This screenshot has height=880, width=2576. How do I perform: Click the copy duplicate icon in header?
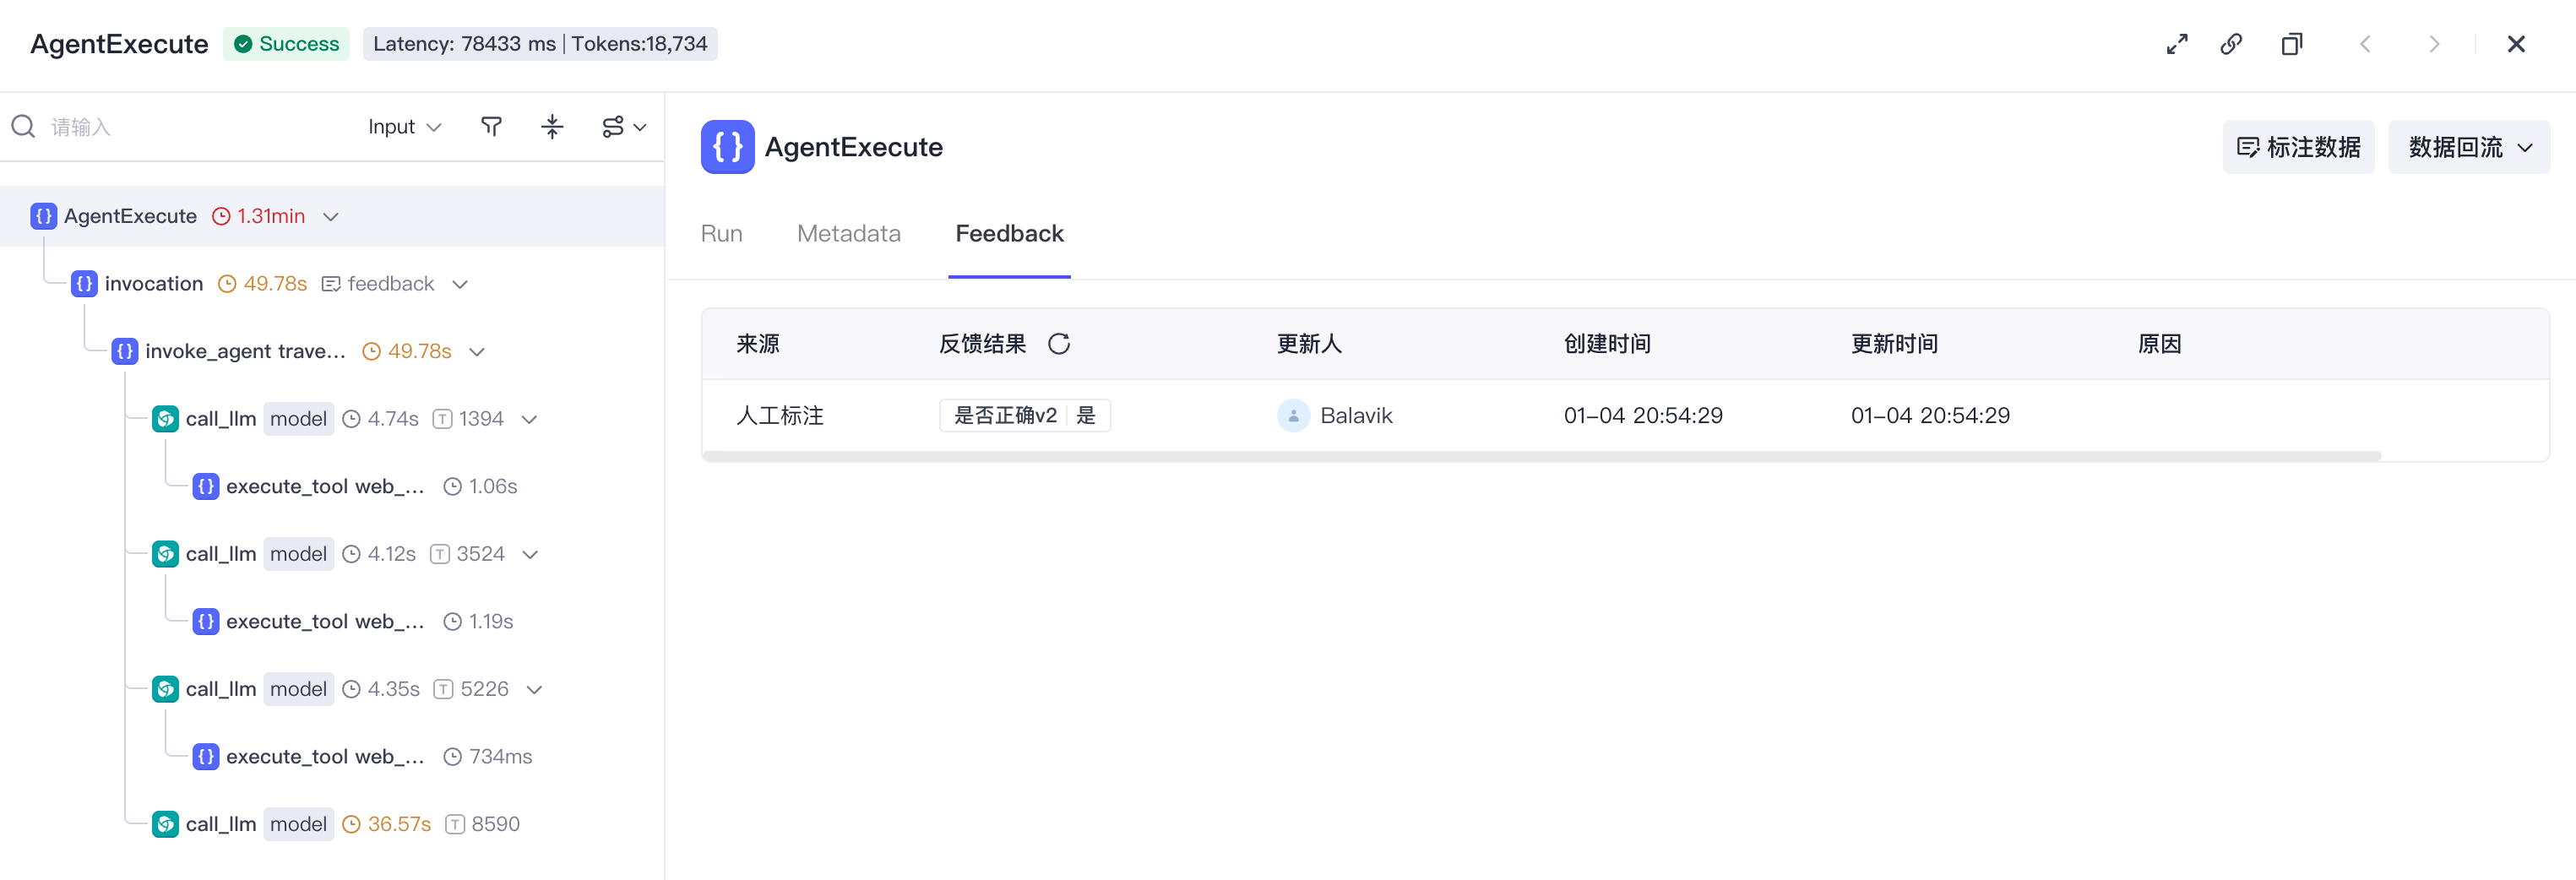coord(2291,44)
